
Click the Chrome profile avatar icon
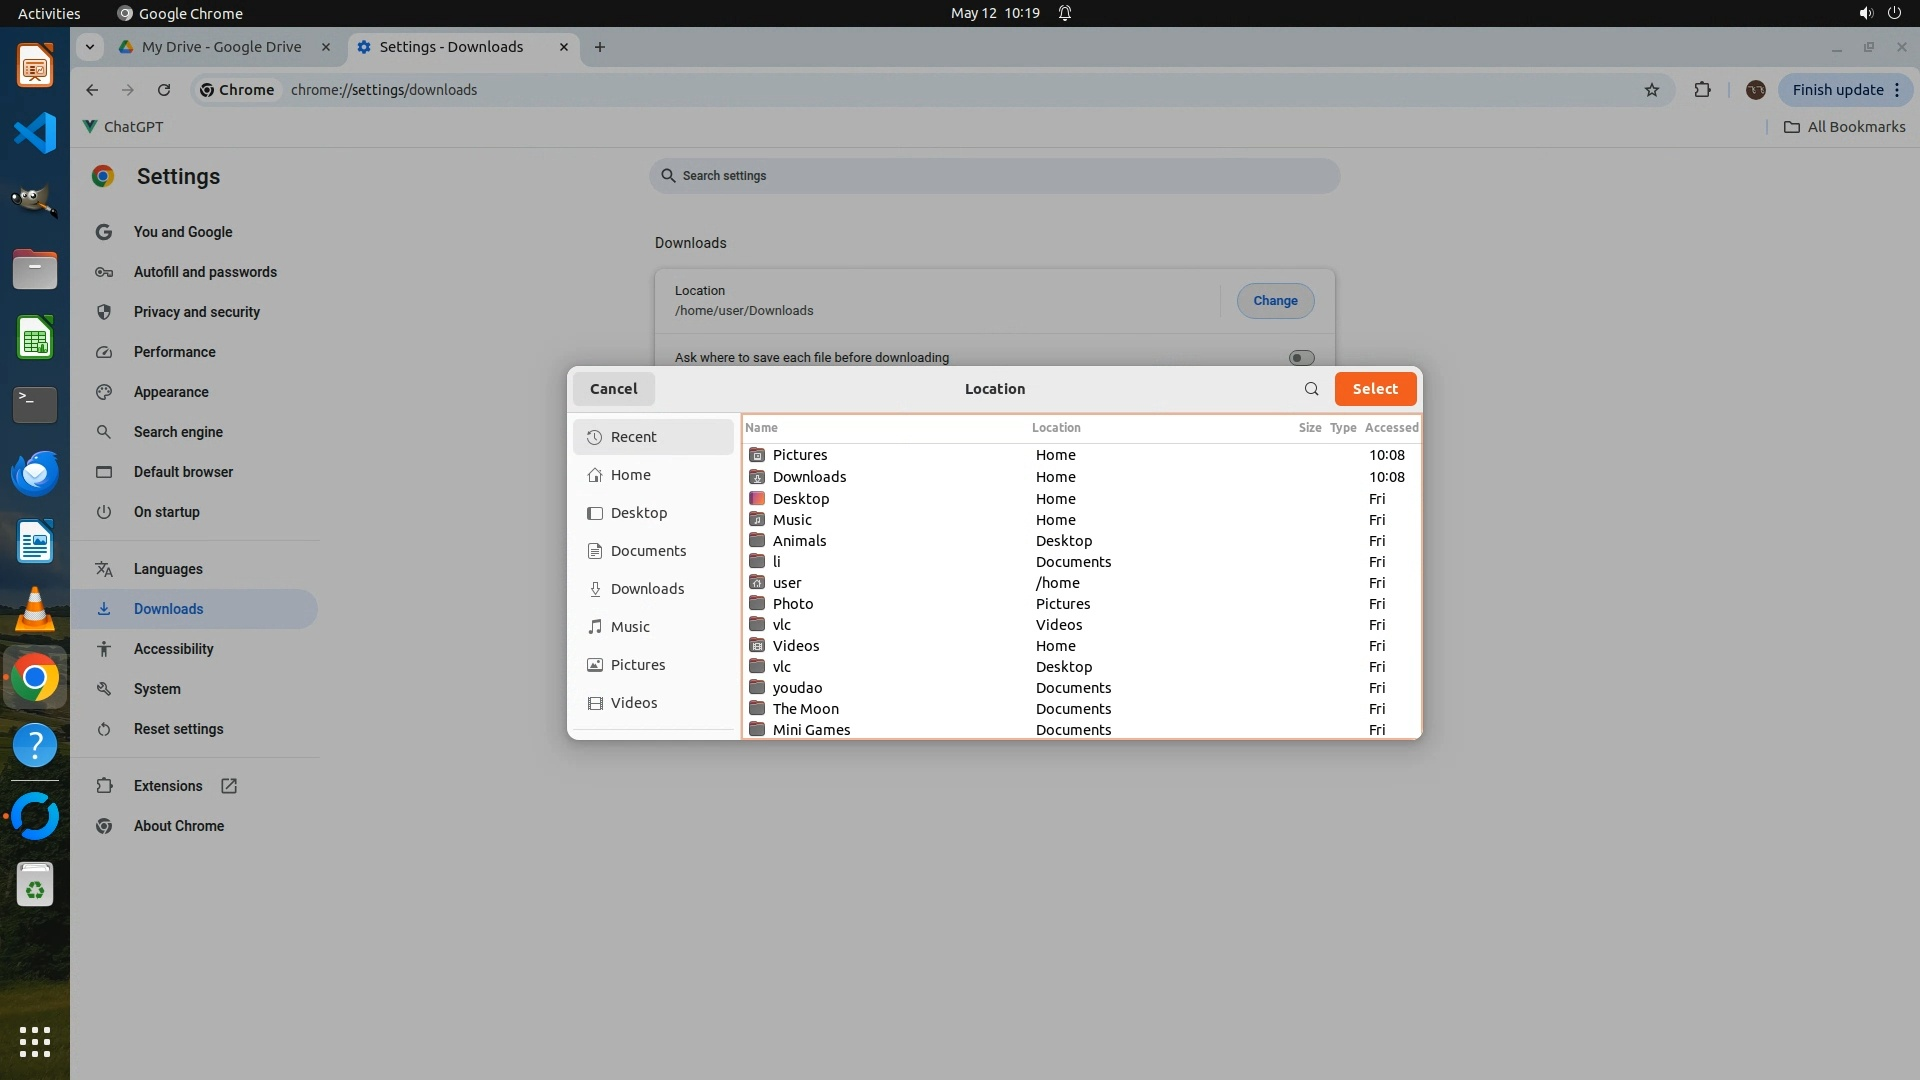click(x=1755, y=90)
